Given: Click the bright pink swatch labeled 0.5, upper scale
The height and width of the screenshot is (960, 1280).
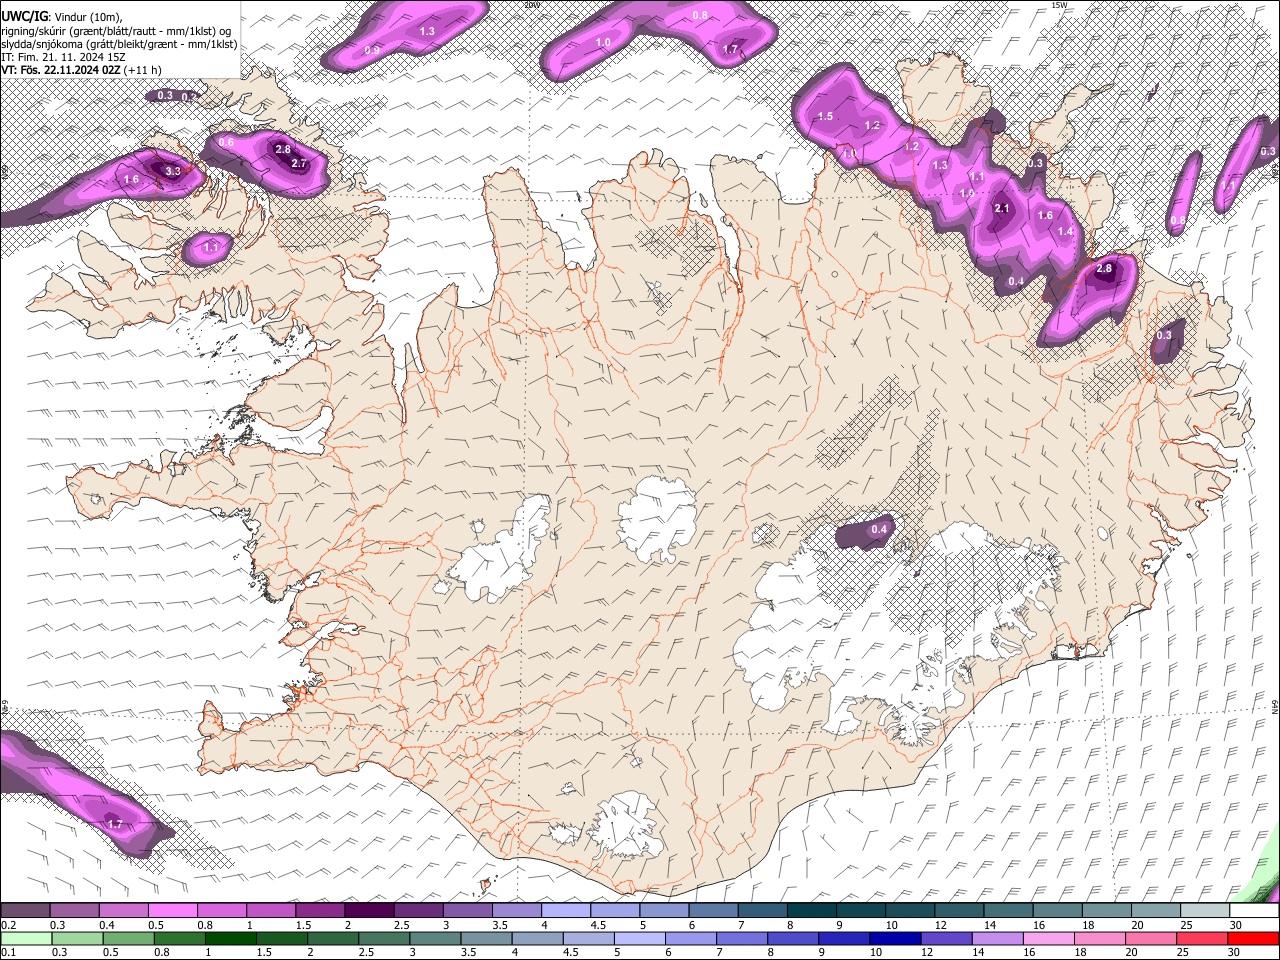Looking at the screenshot, I should tap(172, 911).
